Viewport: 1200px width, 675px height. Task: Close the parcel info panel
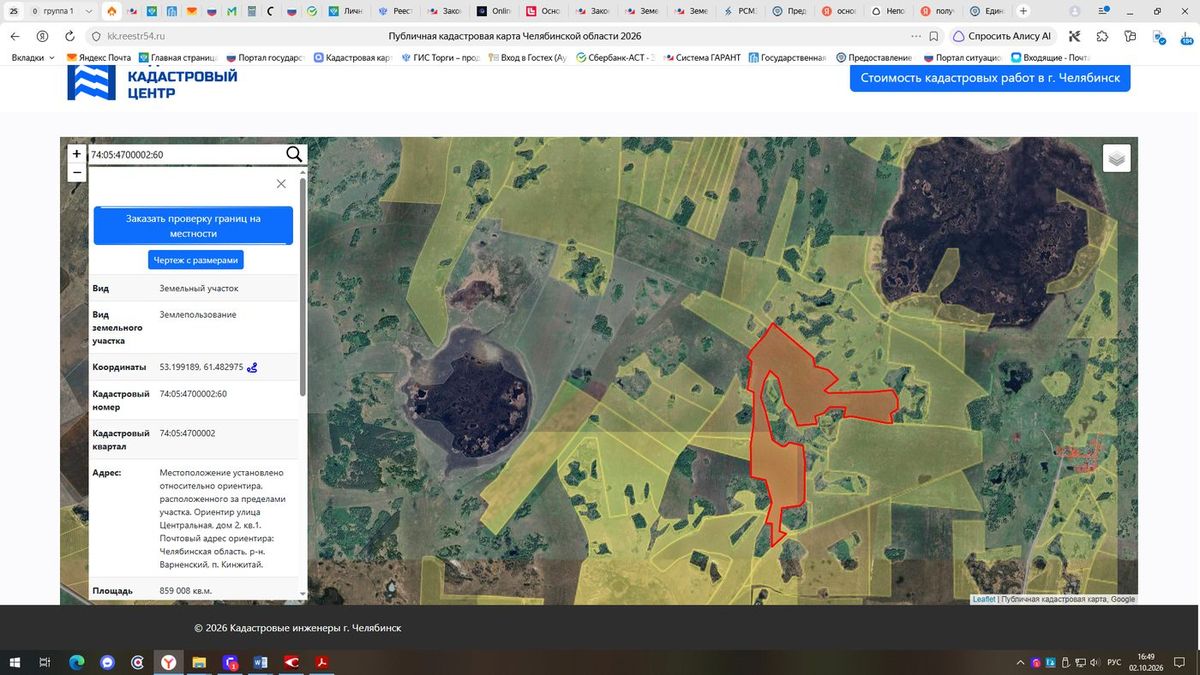tap(281, 184)
